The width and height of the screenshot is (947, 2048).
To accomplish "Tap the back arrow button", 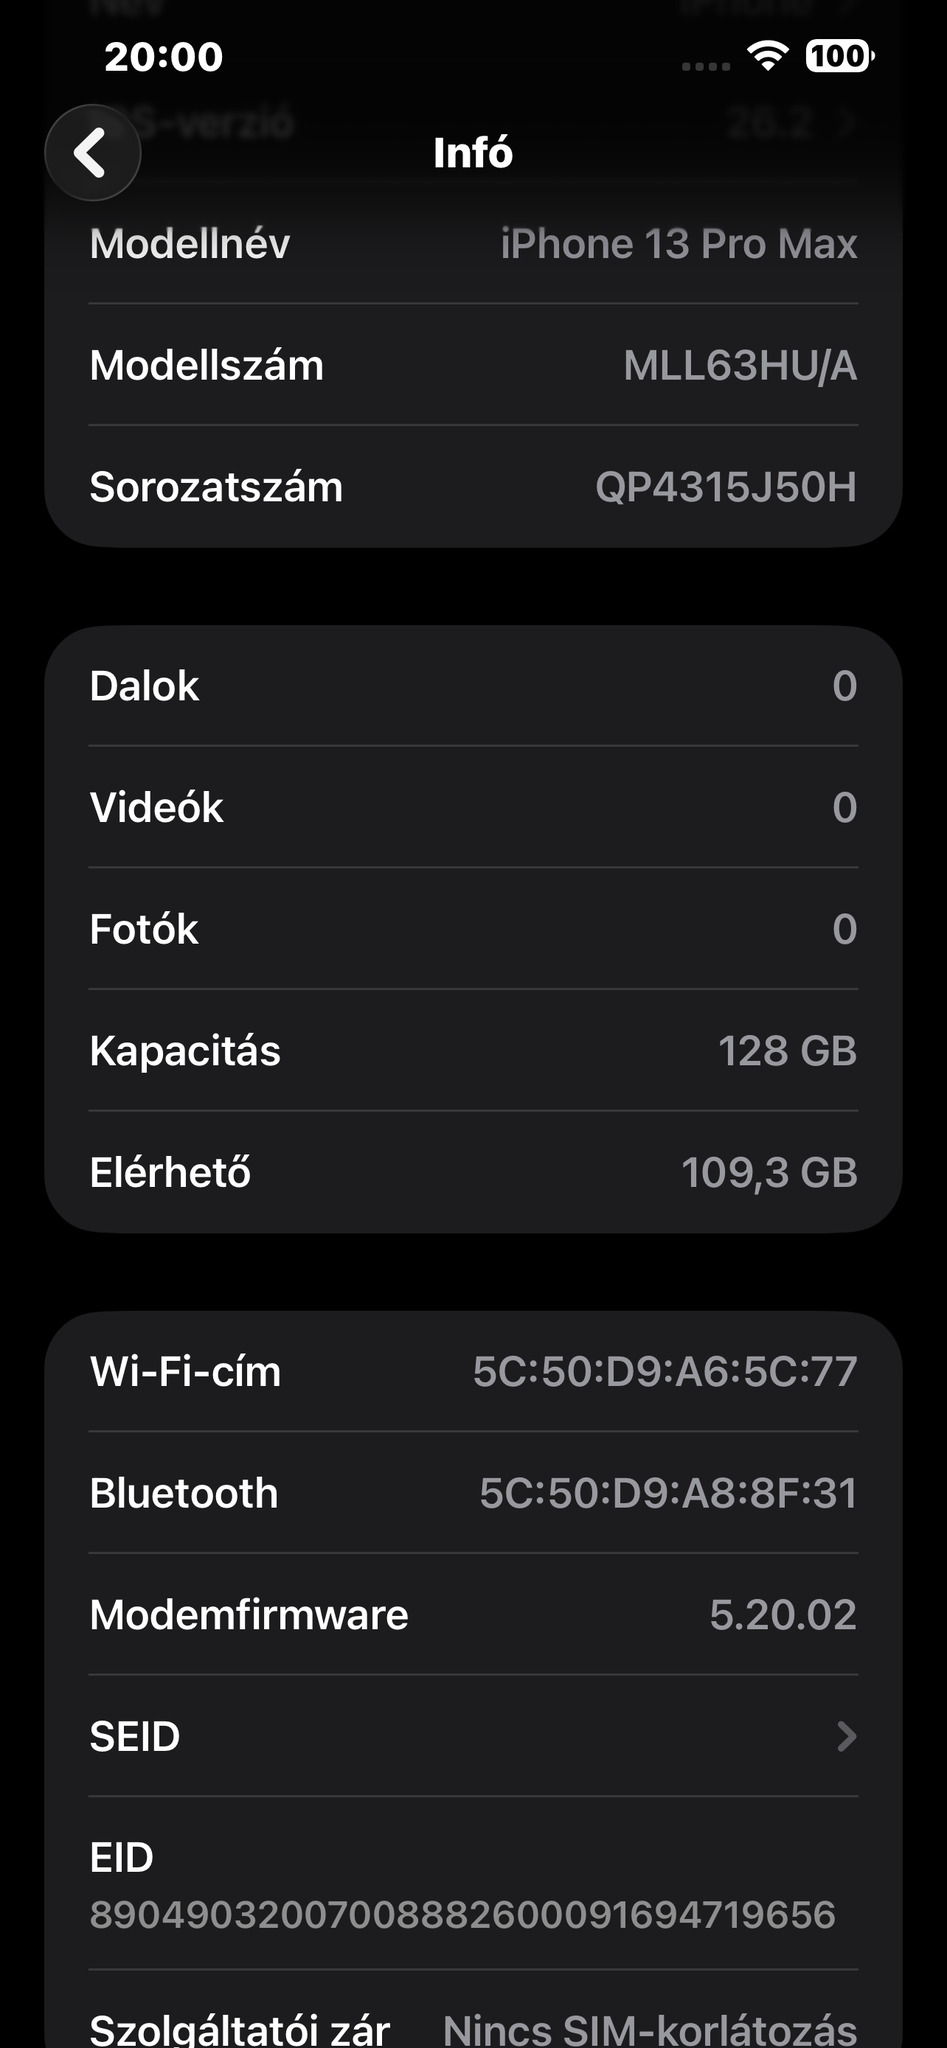I will point(92,153).
